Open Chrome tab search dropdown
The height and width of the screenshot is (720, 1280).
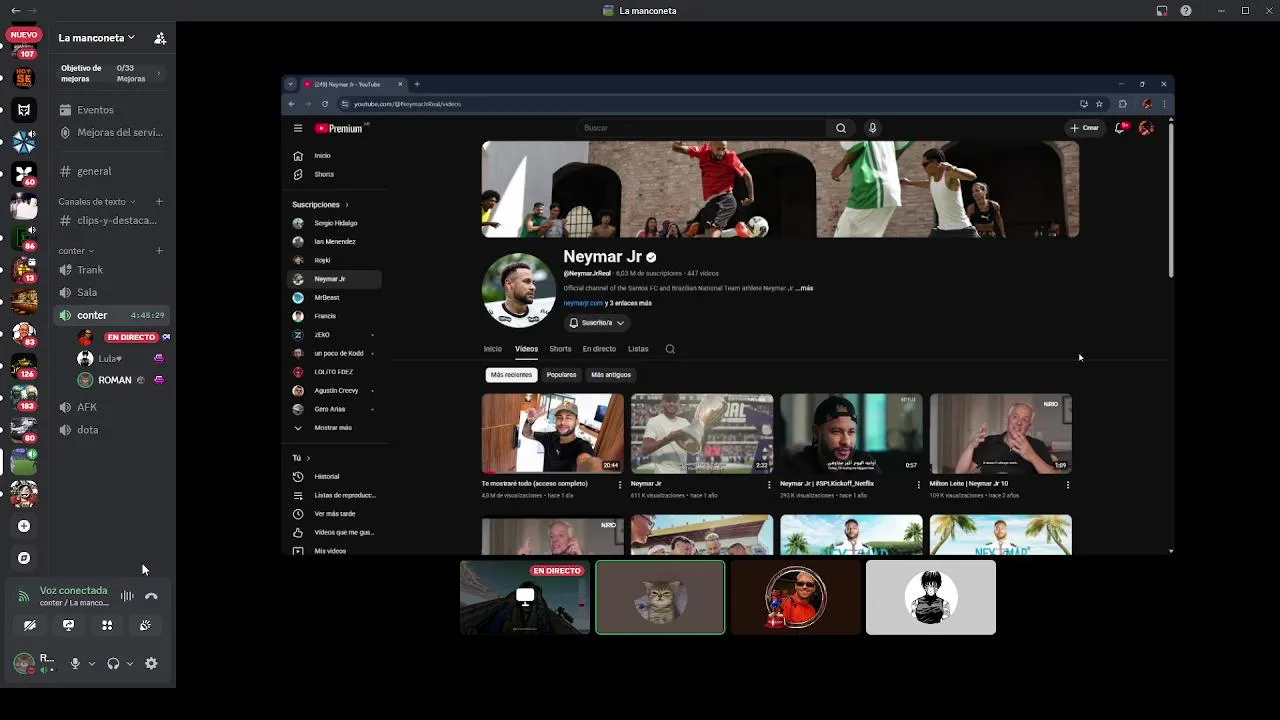pyautogui.click(x=290, y=84)
